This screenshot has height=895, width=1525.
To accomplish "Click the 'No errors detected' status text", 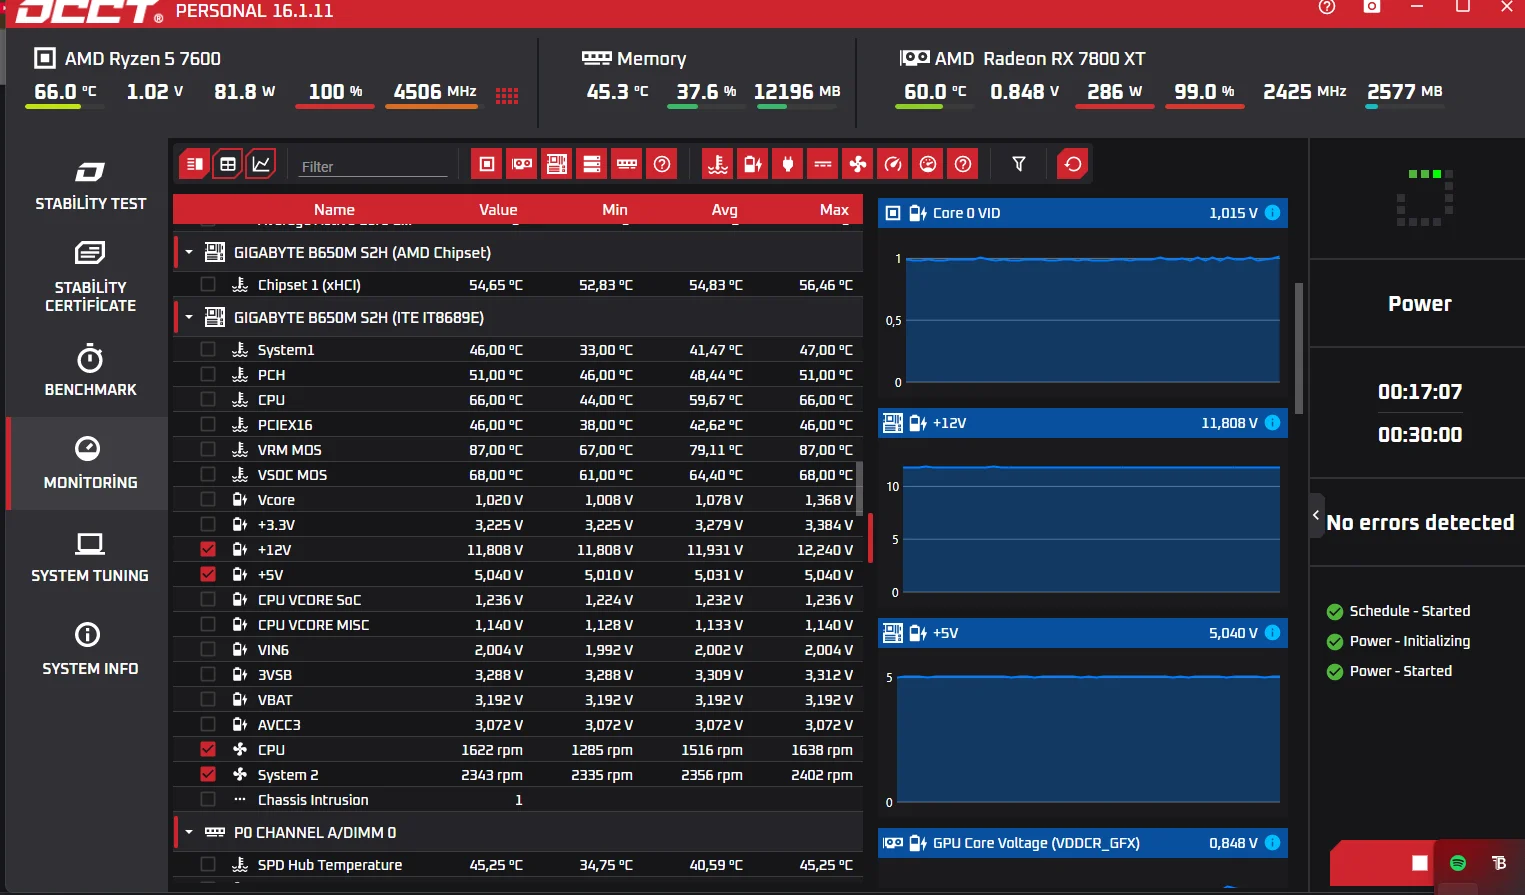I will pos(1420,522).
